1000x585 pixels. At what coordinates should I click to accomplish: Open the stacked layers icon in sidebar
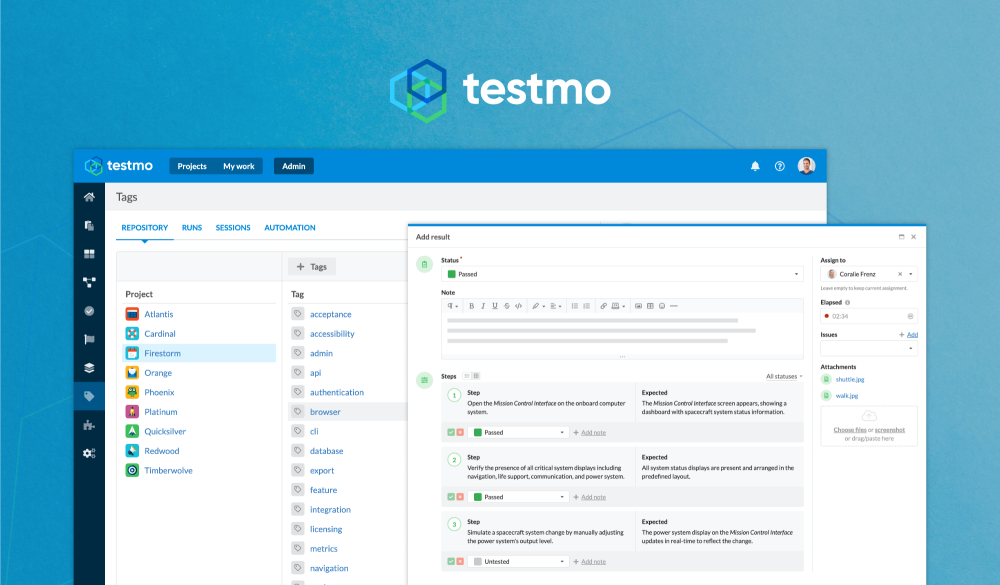(89, 367)
